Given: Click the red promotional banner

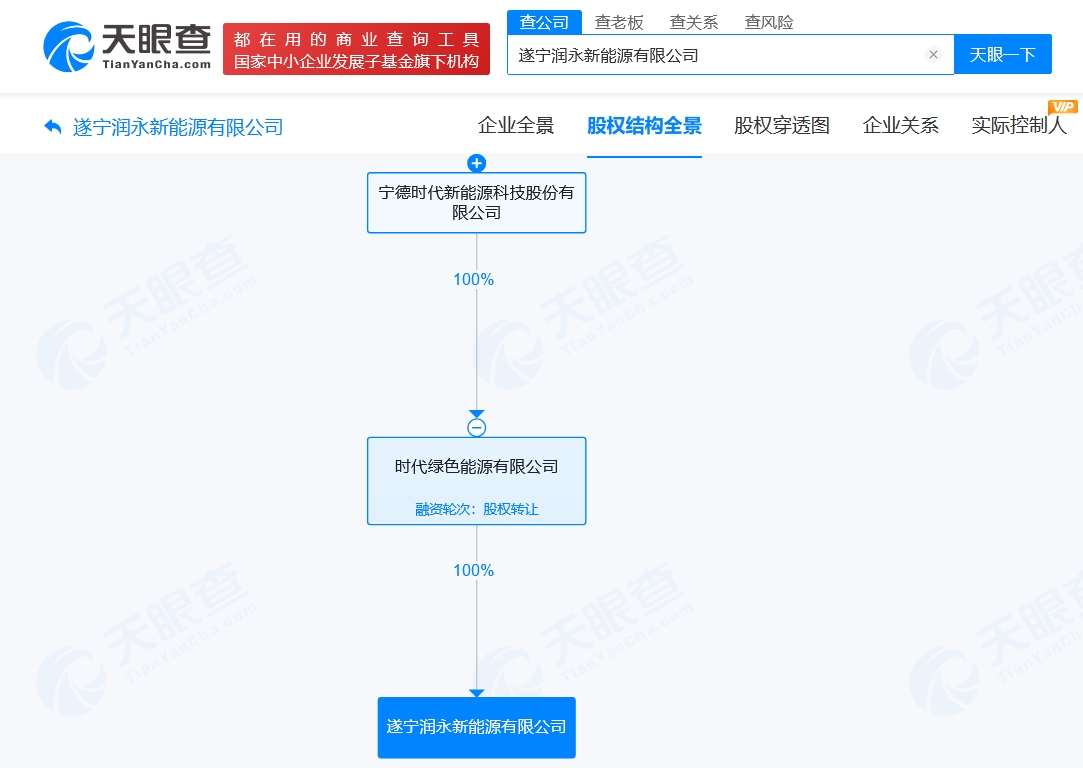Looking at the screenshot, I should [356, 49].
